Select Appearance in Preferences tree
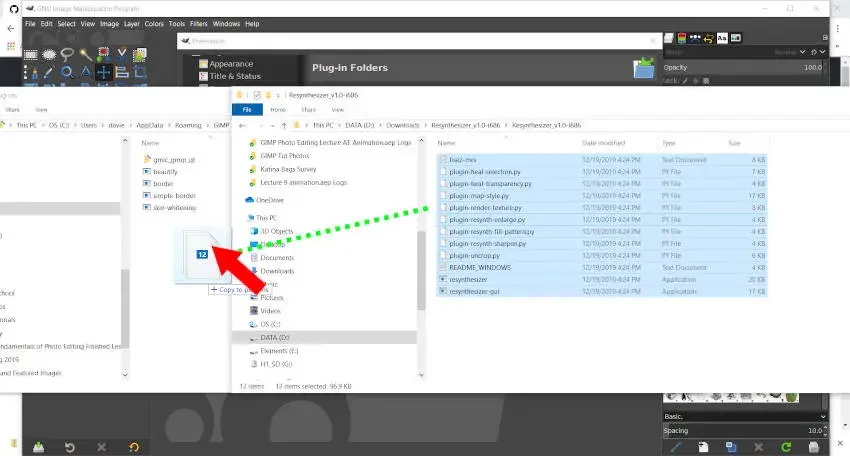 (x=231, y=64)
